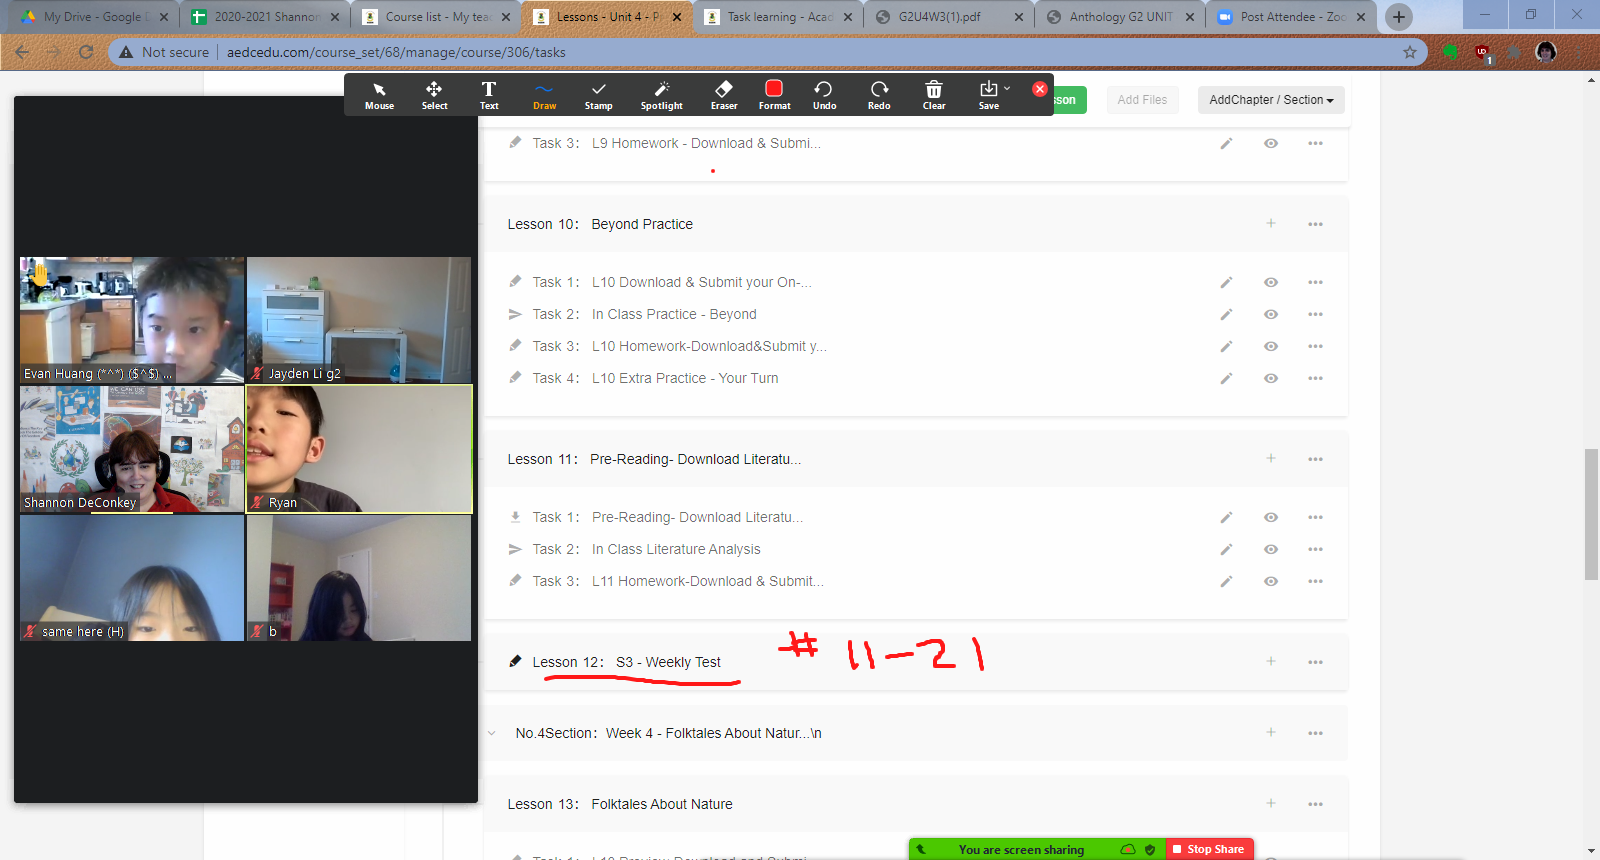Edit In Class Practice - Beyond task

pyautogui.click(x=1226, y=315)
